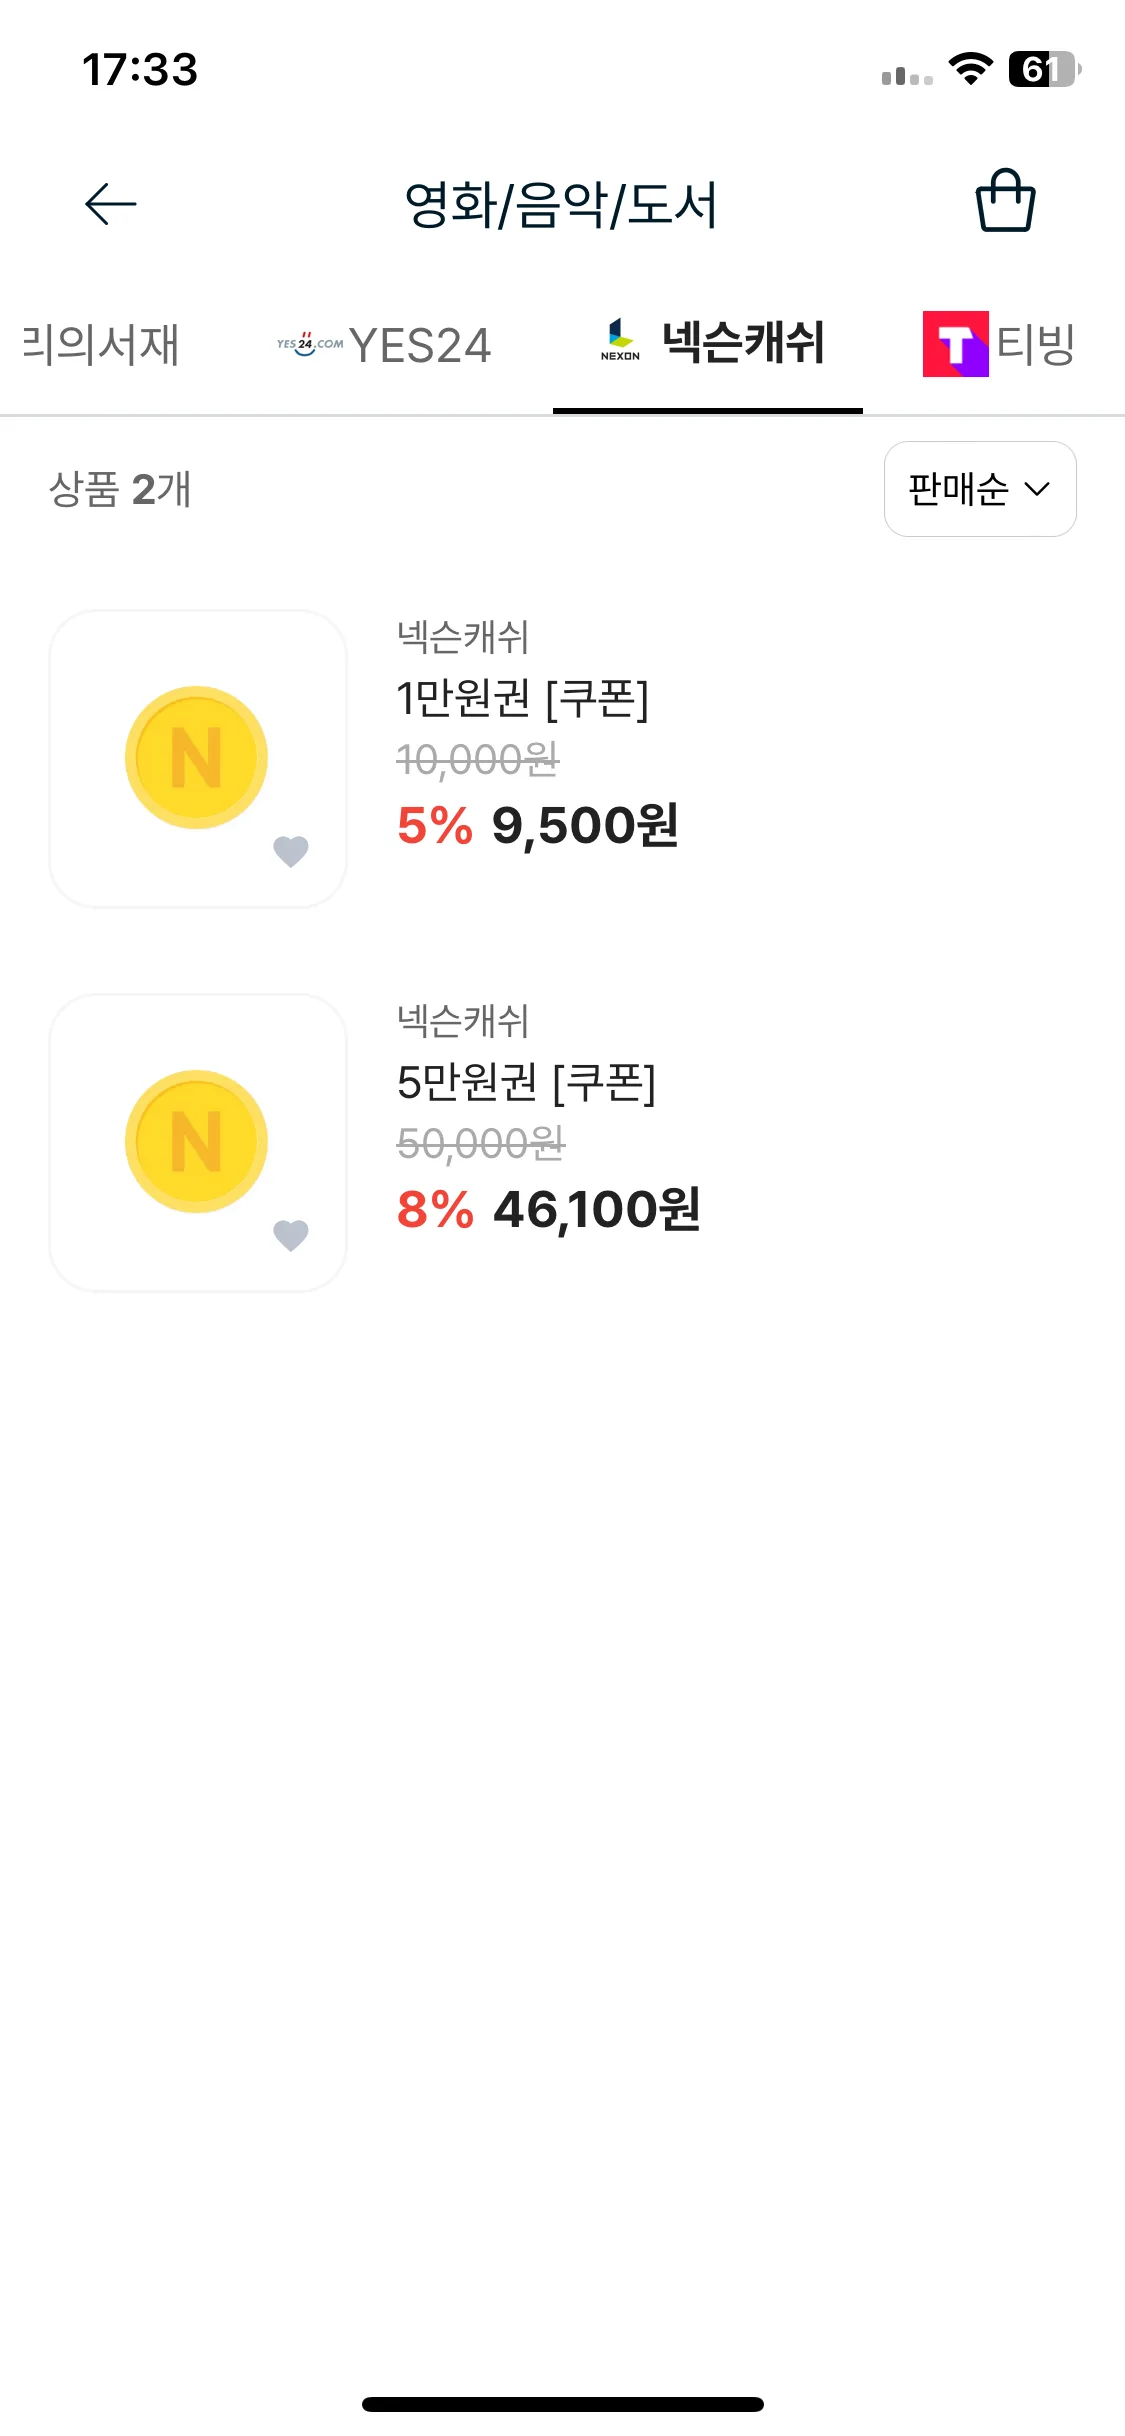Image resolution: width=1125 pixels, height=2436 pixels.
Task: Open the shopping bag cart icon
Action: pyautogui.click(x=1005, y=201)
